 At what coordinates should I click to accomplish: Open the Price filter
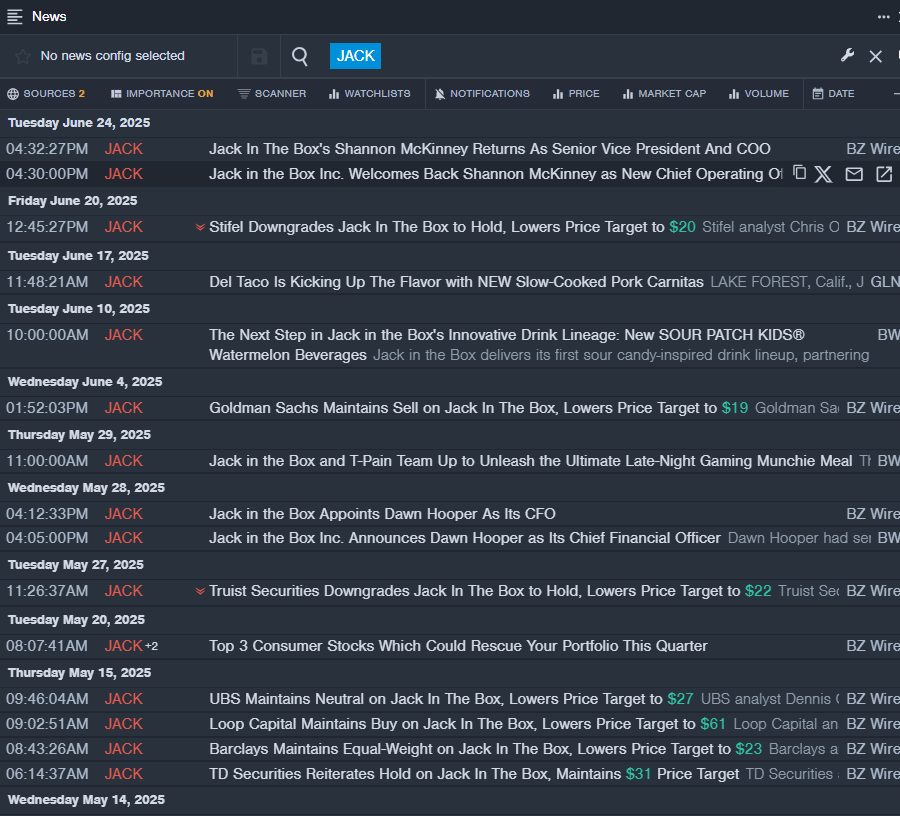pos(576,94)
